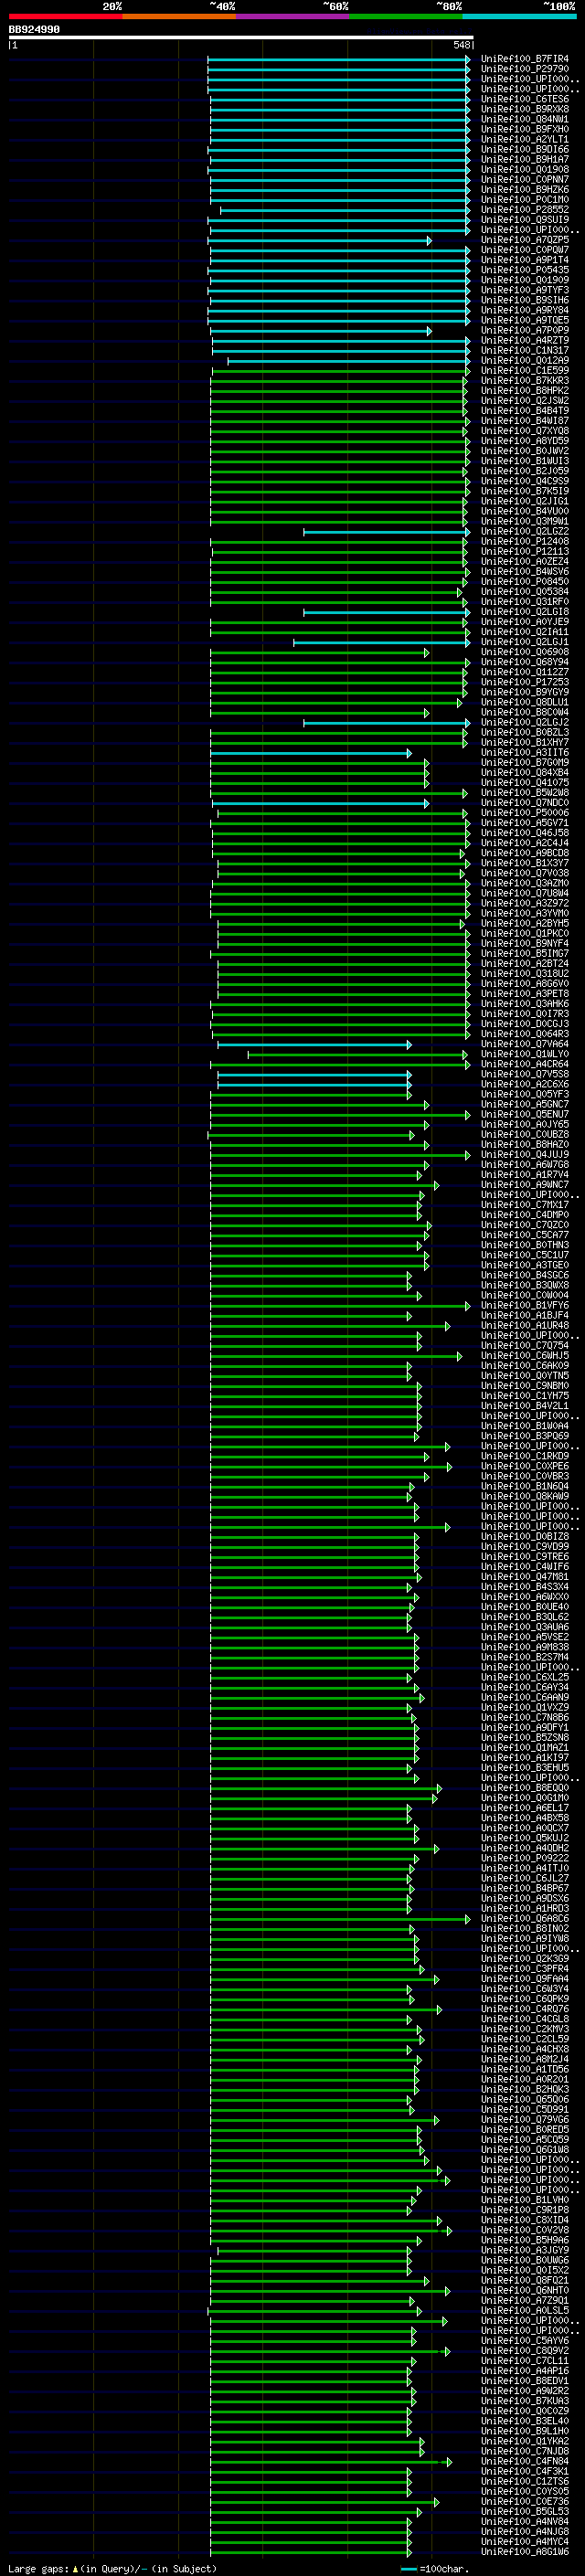Screen dimensions: 585x2576
Task: Select UniRef100_B8C0W4 hit name
Action: click(x=525, y=712)
